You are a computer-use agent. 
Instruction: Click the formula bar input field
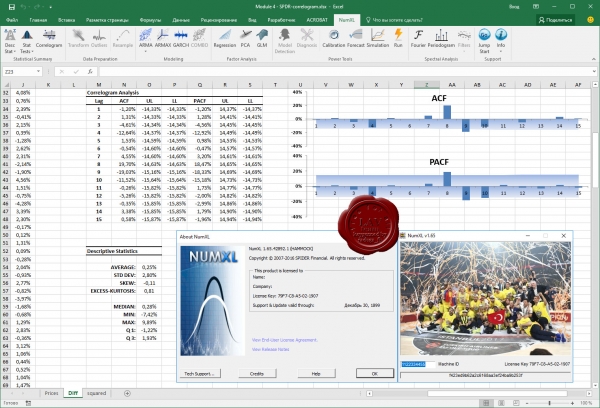[x=344, y=72]
